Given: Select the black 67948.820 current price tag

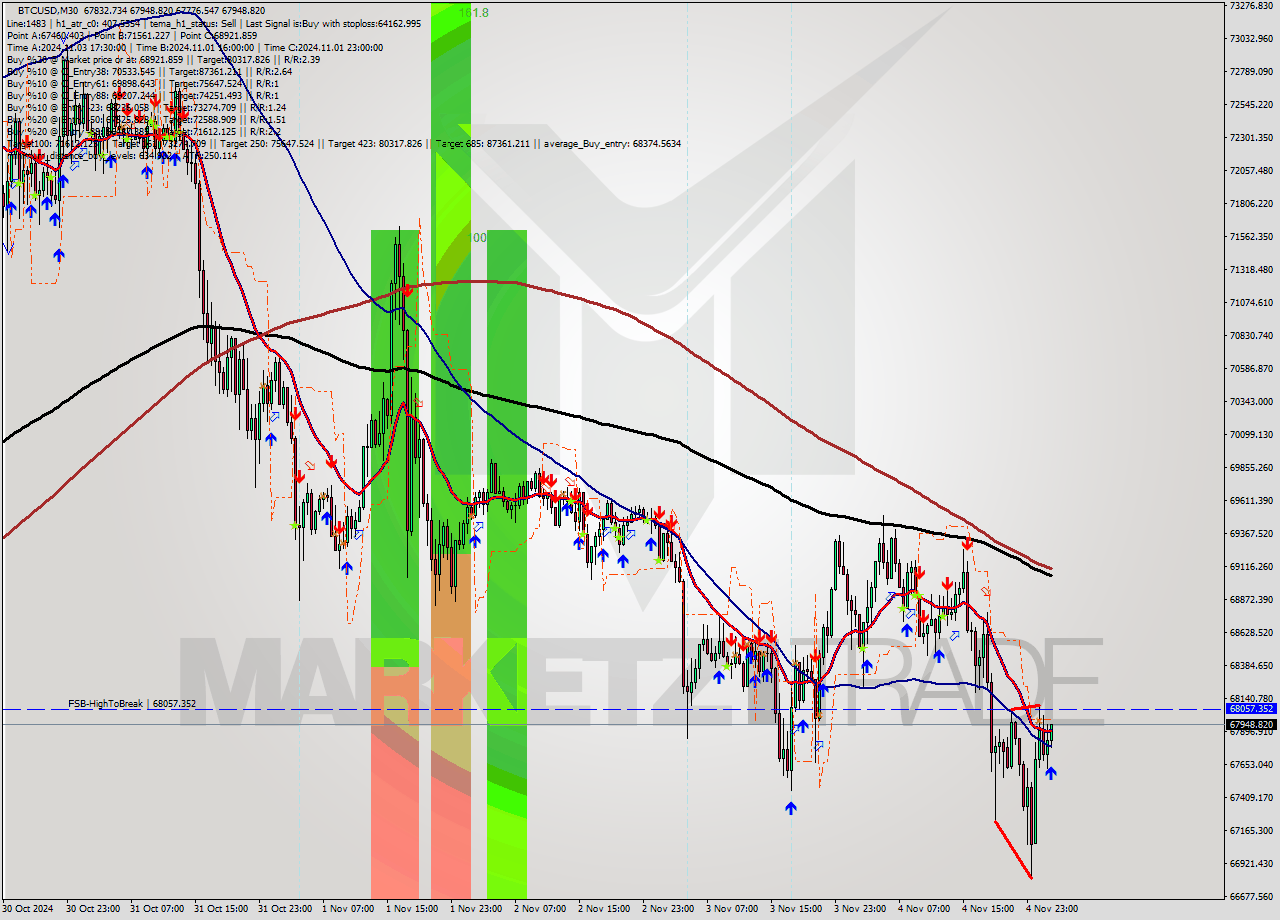Looking at the screenshot, I should [1250, 724].
